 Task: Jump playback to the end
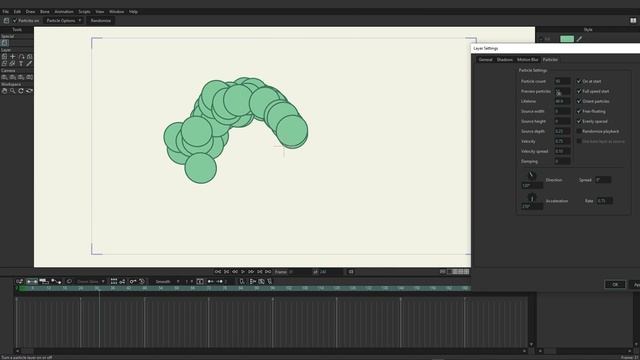268,272
